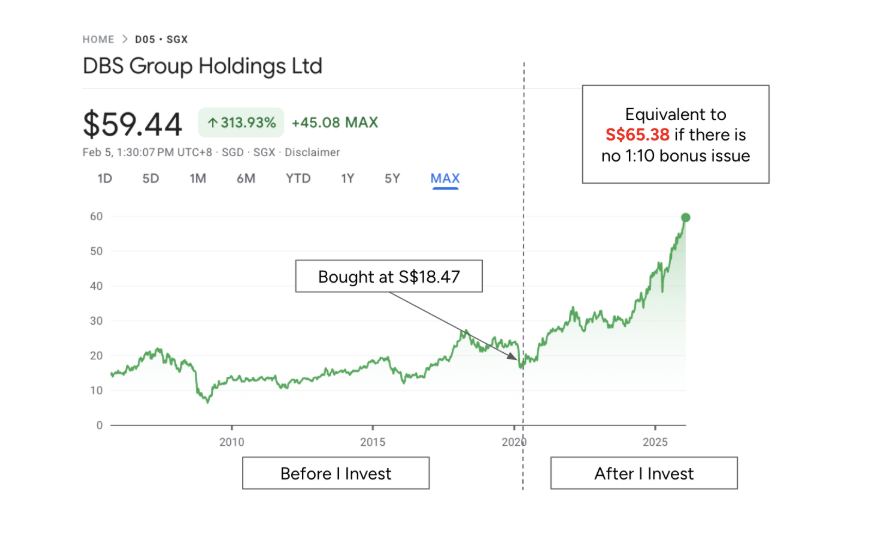
Task: Select the 1D time range tab
Action: point(105,179)
